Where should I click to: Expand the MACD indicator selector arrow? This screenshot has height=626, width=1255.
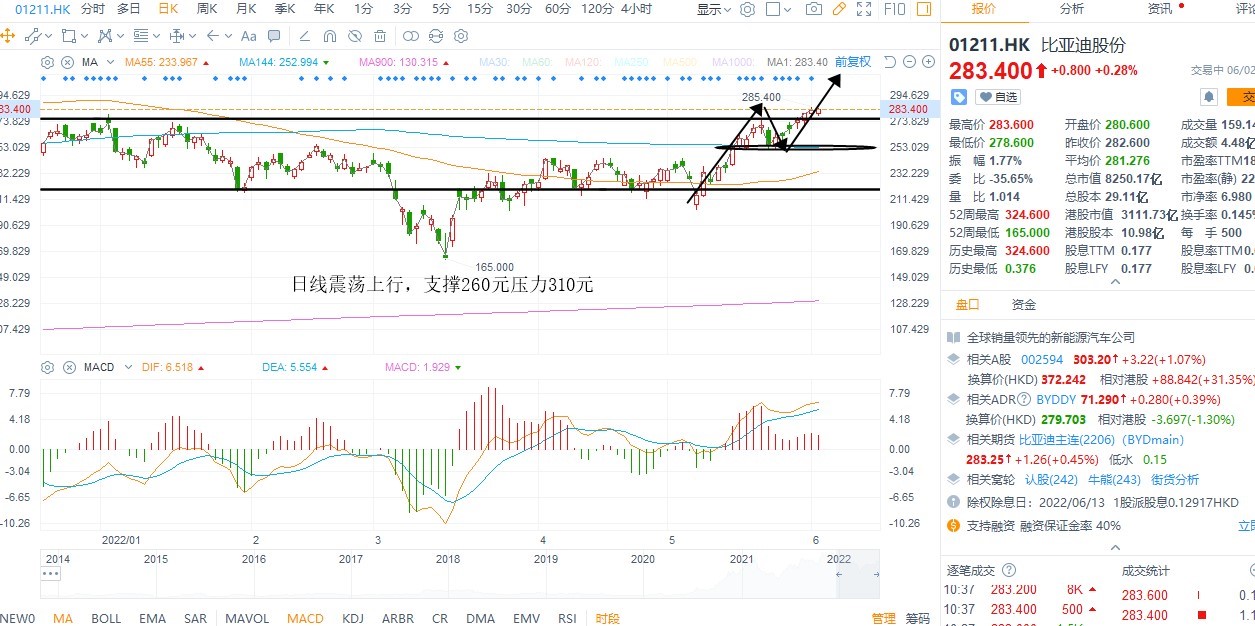pyautogui.click(x=130, y=367)
